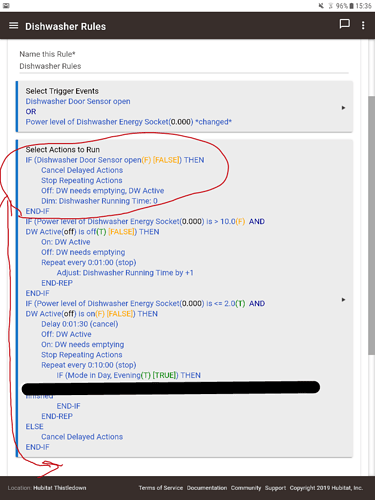The image size is (375, 500).
Task: Click the Dishwasher Rules page title
Action: pos(66,26)
